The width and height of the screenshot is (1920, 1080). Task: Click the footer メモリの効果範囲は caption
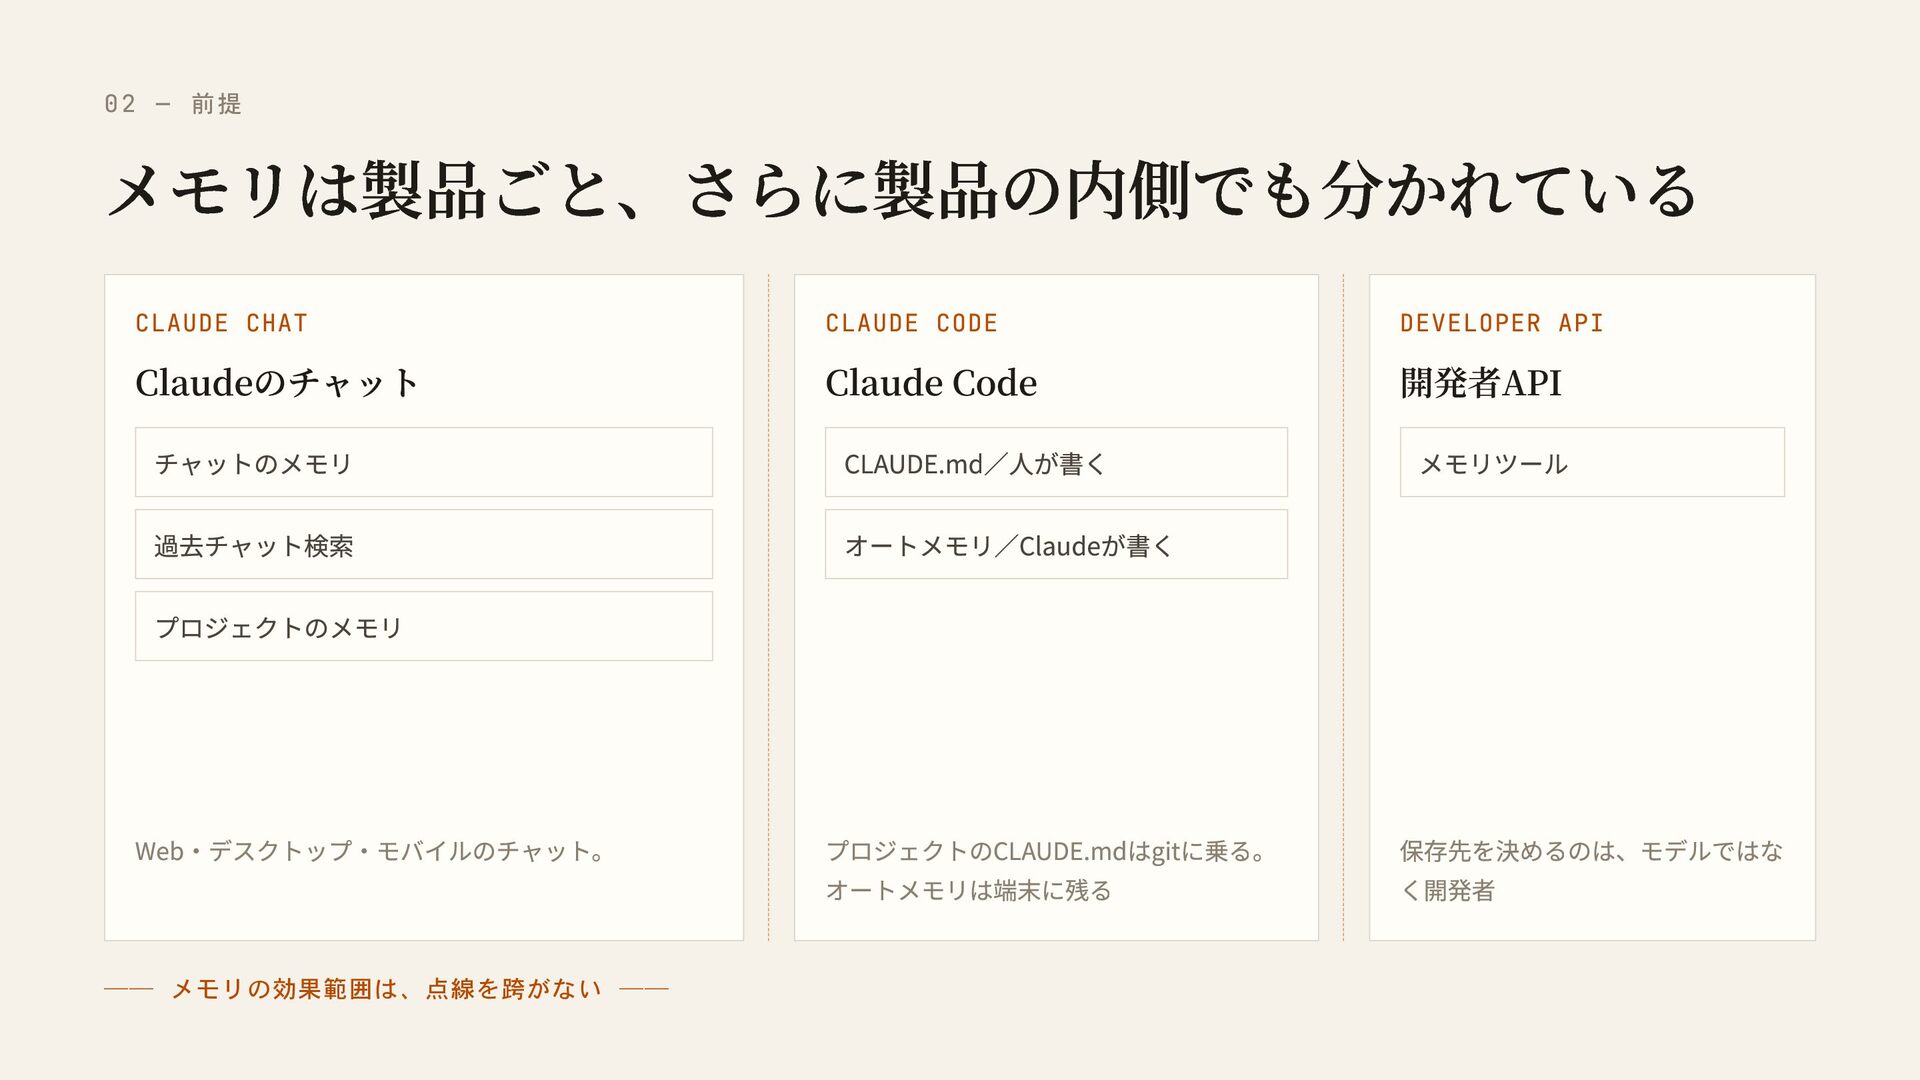click(x=386, y=989)
